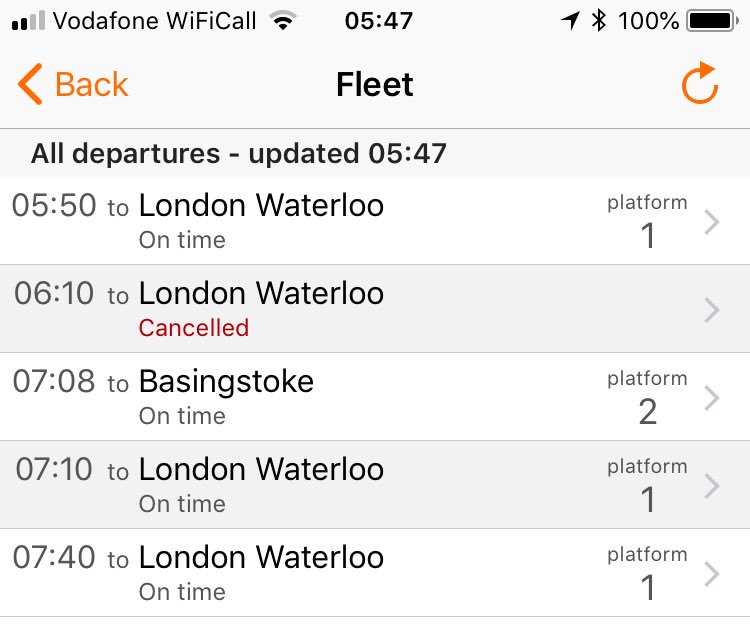Open the 05:50 London Waterloo departure
This screenshot has height=624, width=750.
point(261,206)
